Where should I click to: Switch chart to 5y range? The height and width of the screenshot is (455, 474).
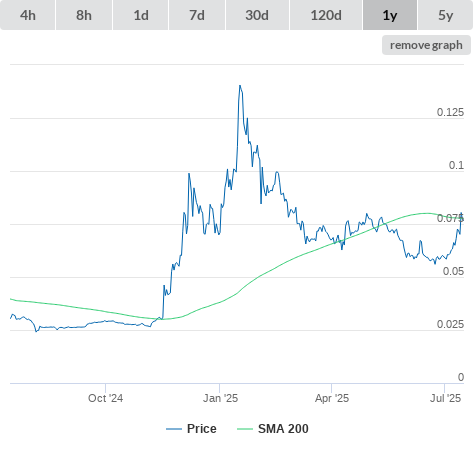click(x=445, y=15)
